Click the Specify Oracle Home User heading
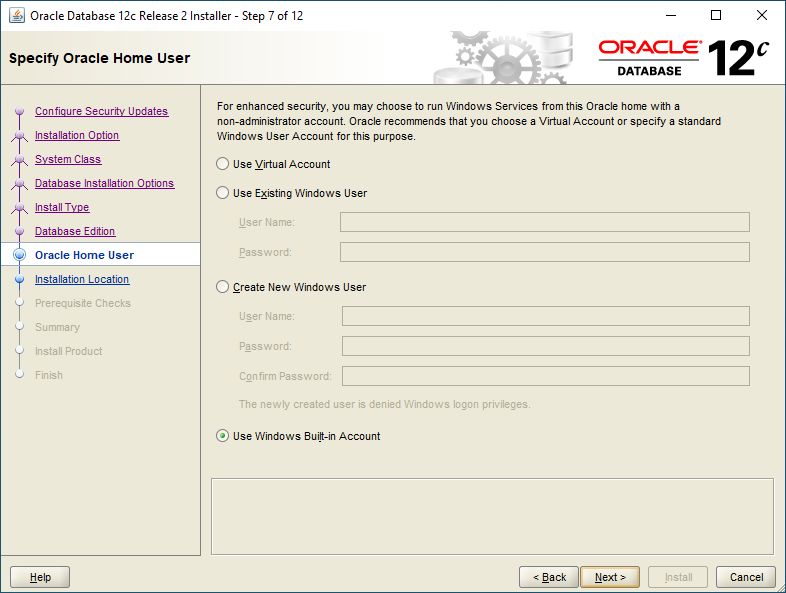 (x=99, y=58)
